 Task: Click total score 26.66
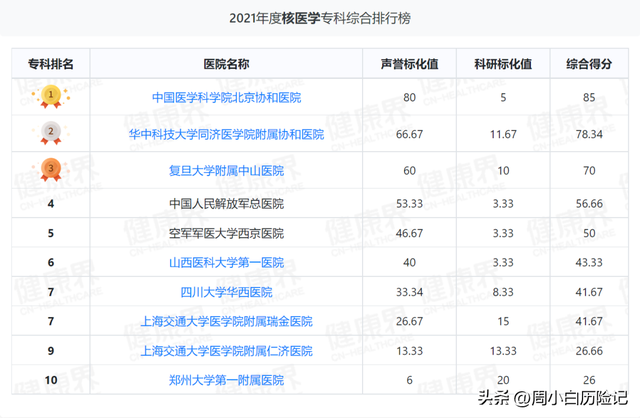click(589, 351)
